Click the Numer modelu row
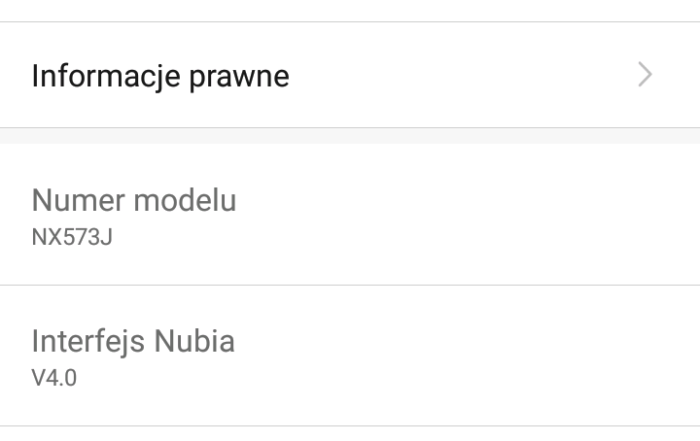This screenshot has height=441, width=700. click(x=350, y=215)
